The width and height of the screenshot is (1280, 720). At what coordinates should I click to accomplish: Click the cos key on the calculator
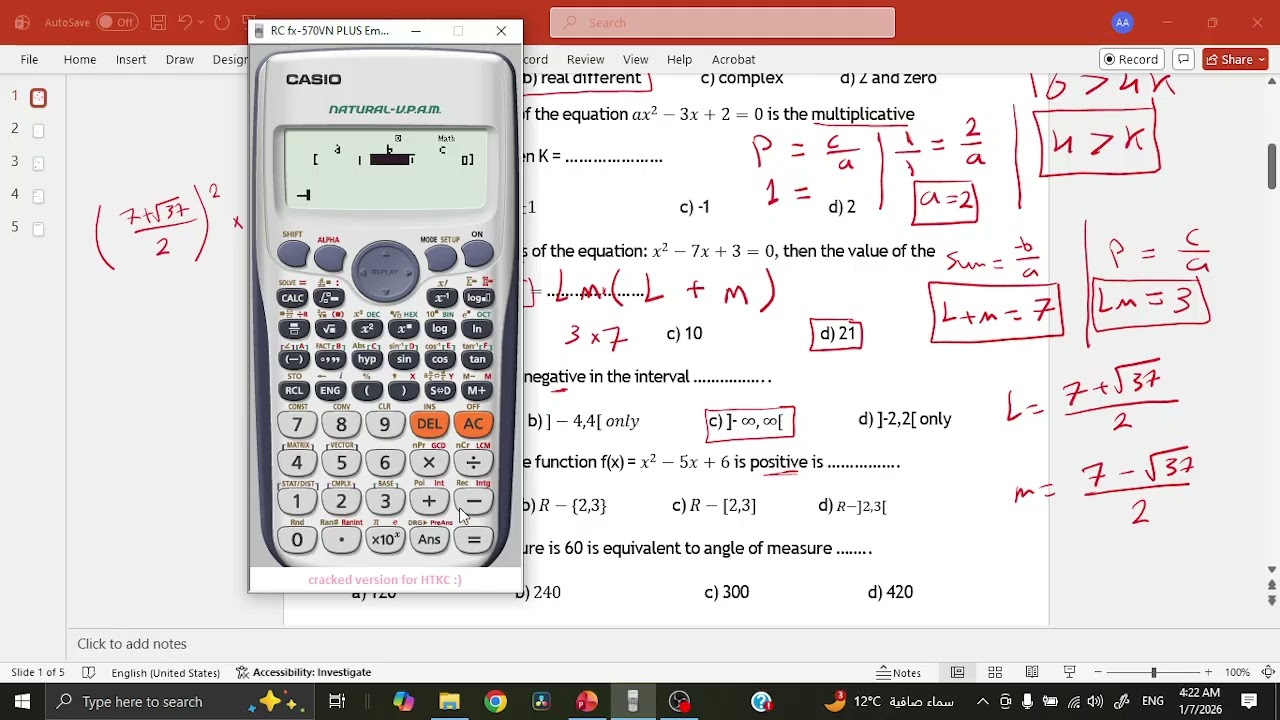coord(440,360)
